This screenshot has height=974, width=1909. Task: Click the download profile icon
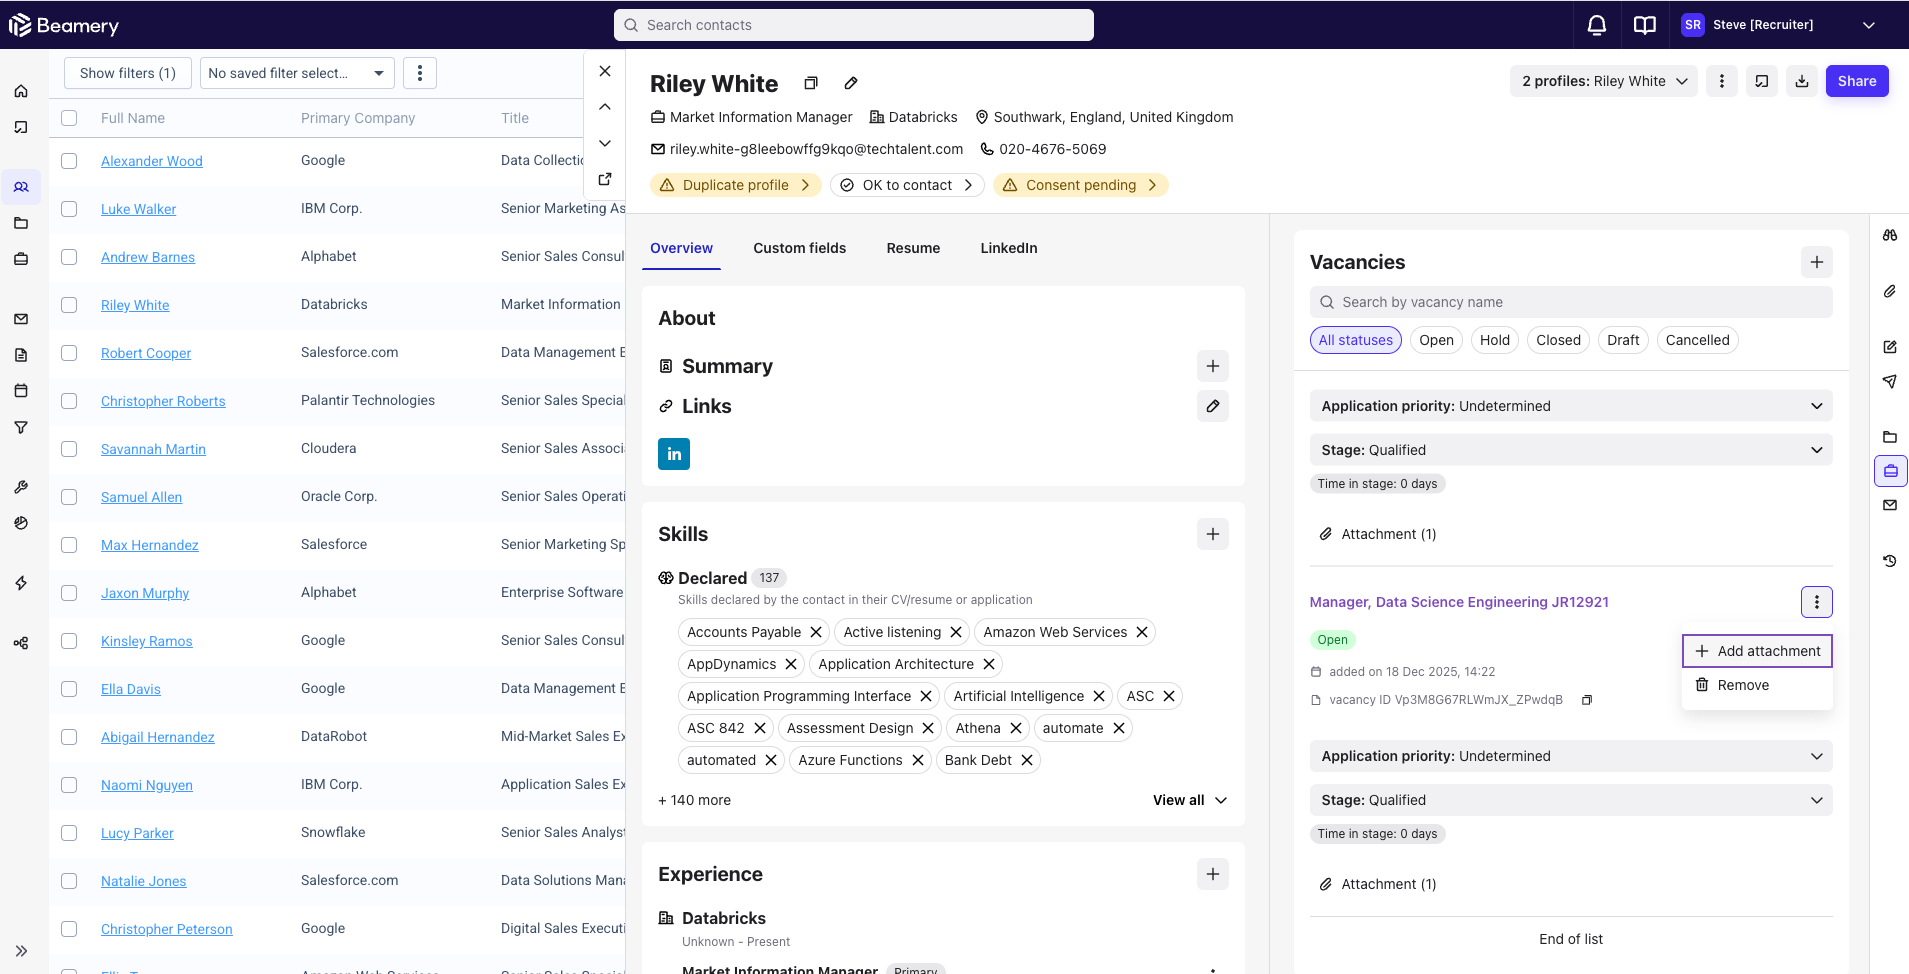[1801, 81]
